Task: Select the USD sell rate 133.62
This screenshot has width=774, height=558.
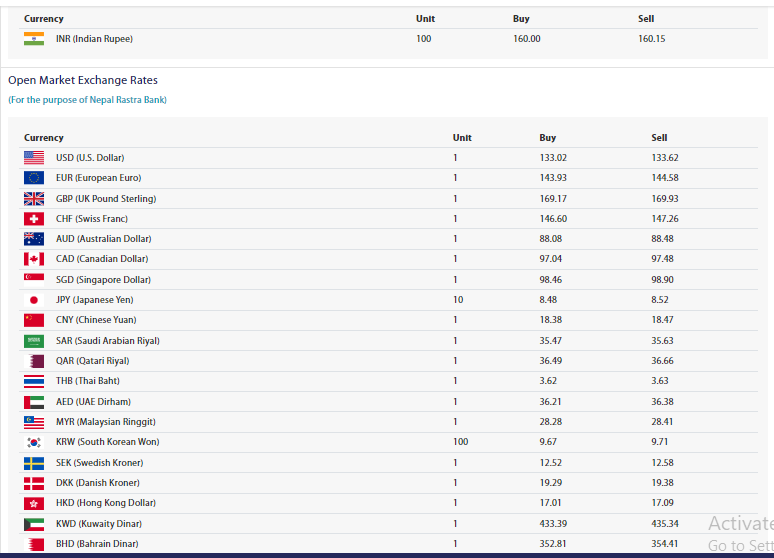Action: coord(665,158)
